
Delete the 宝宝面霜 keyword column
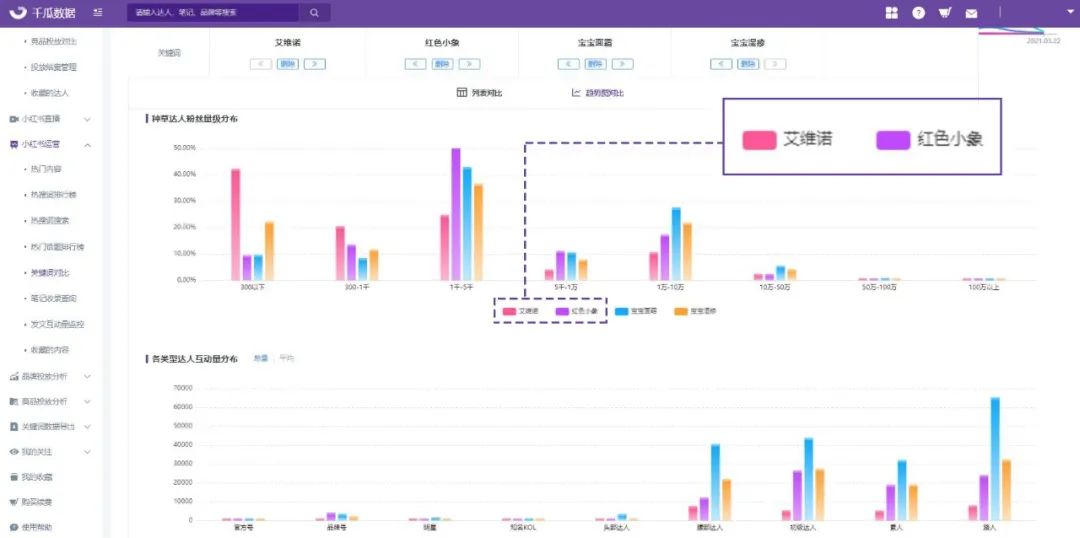(595, 64)
